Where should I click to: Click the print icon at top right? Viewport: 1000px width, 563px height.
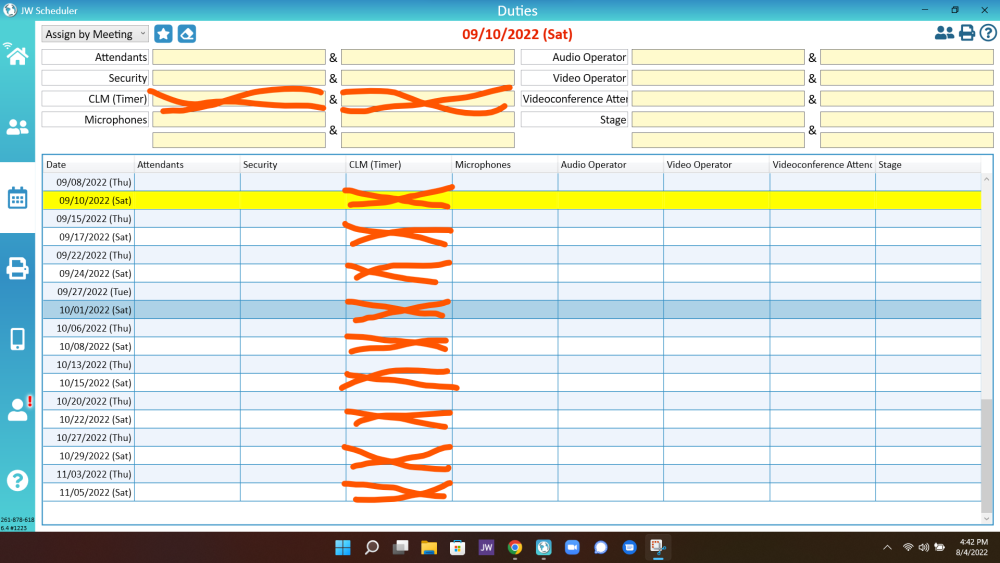[967, 33]
